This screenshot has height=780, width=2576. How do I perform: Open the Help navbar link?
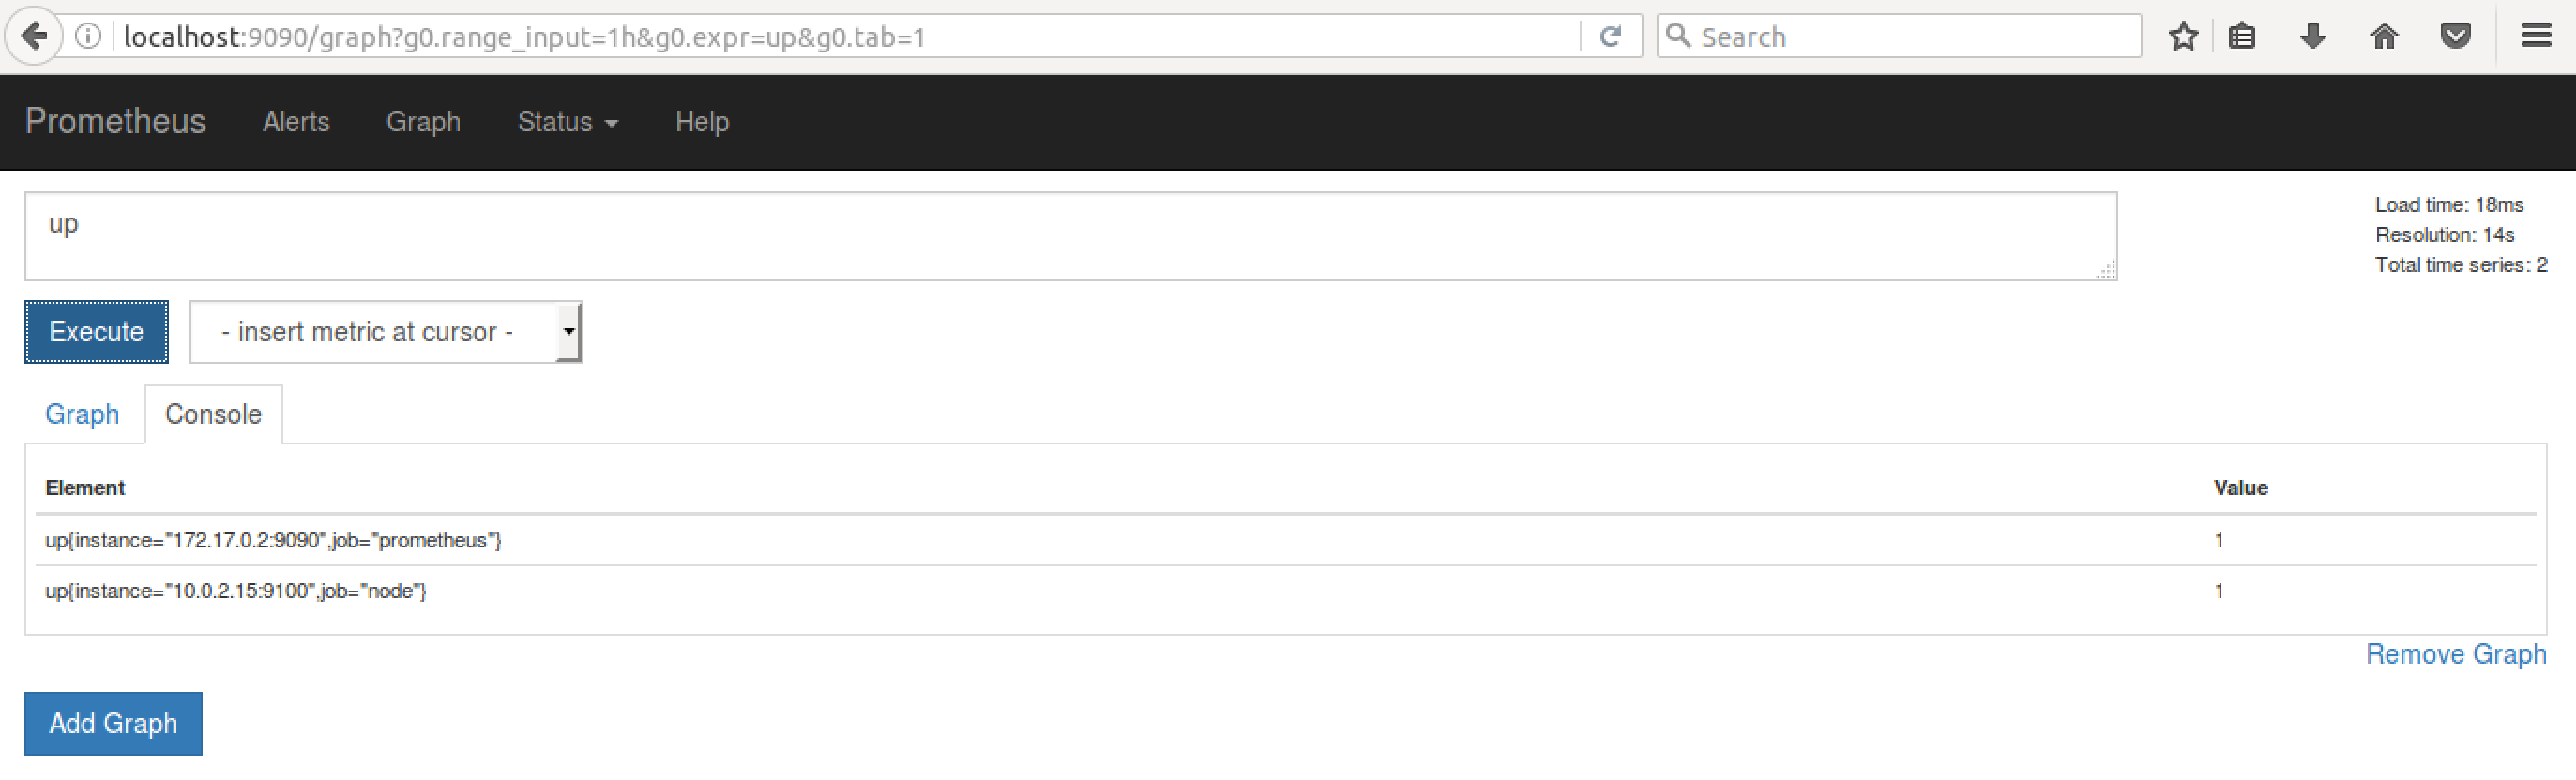702,122
